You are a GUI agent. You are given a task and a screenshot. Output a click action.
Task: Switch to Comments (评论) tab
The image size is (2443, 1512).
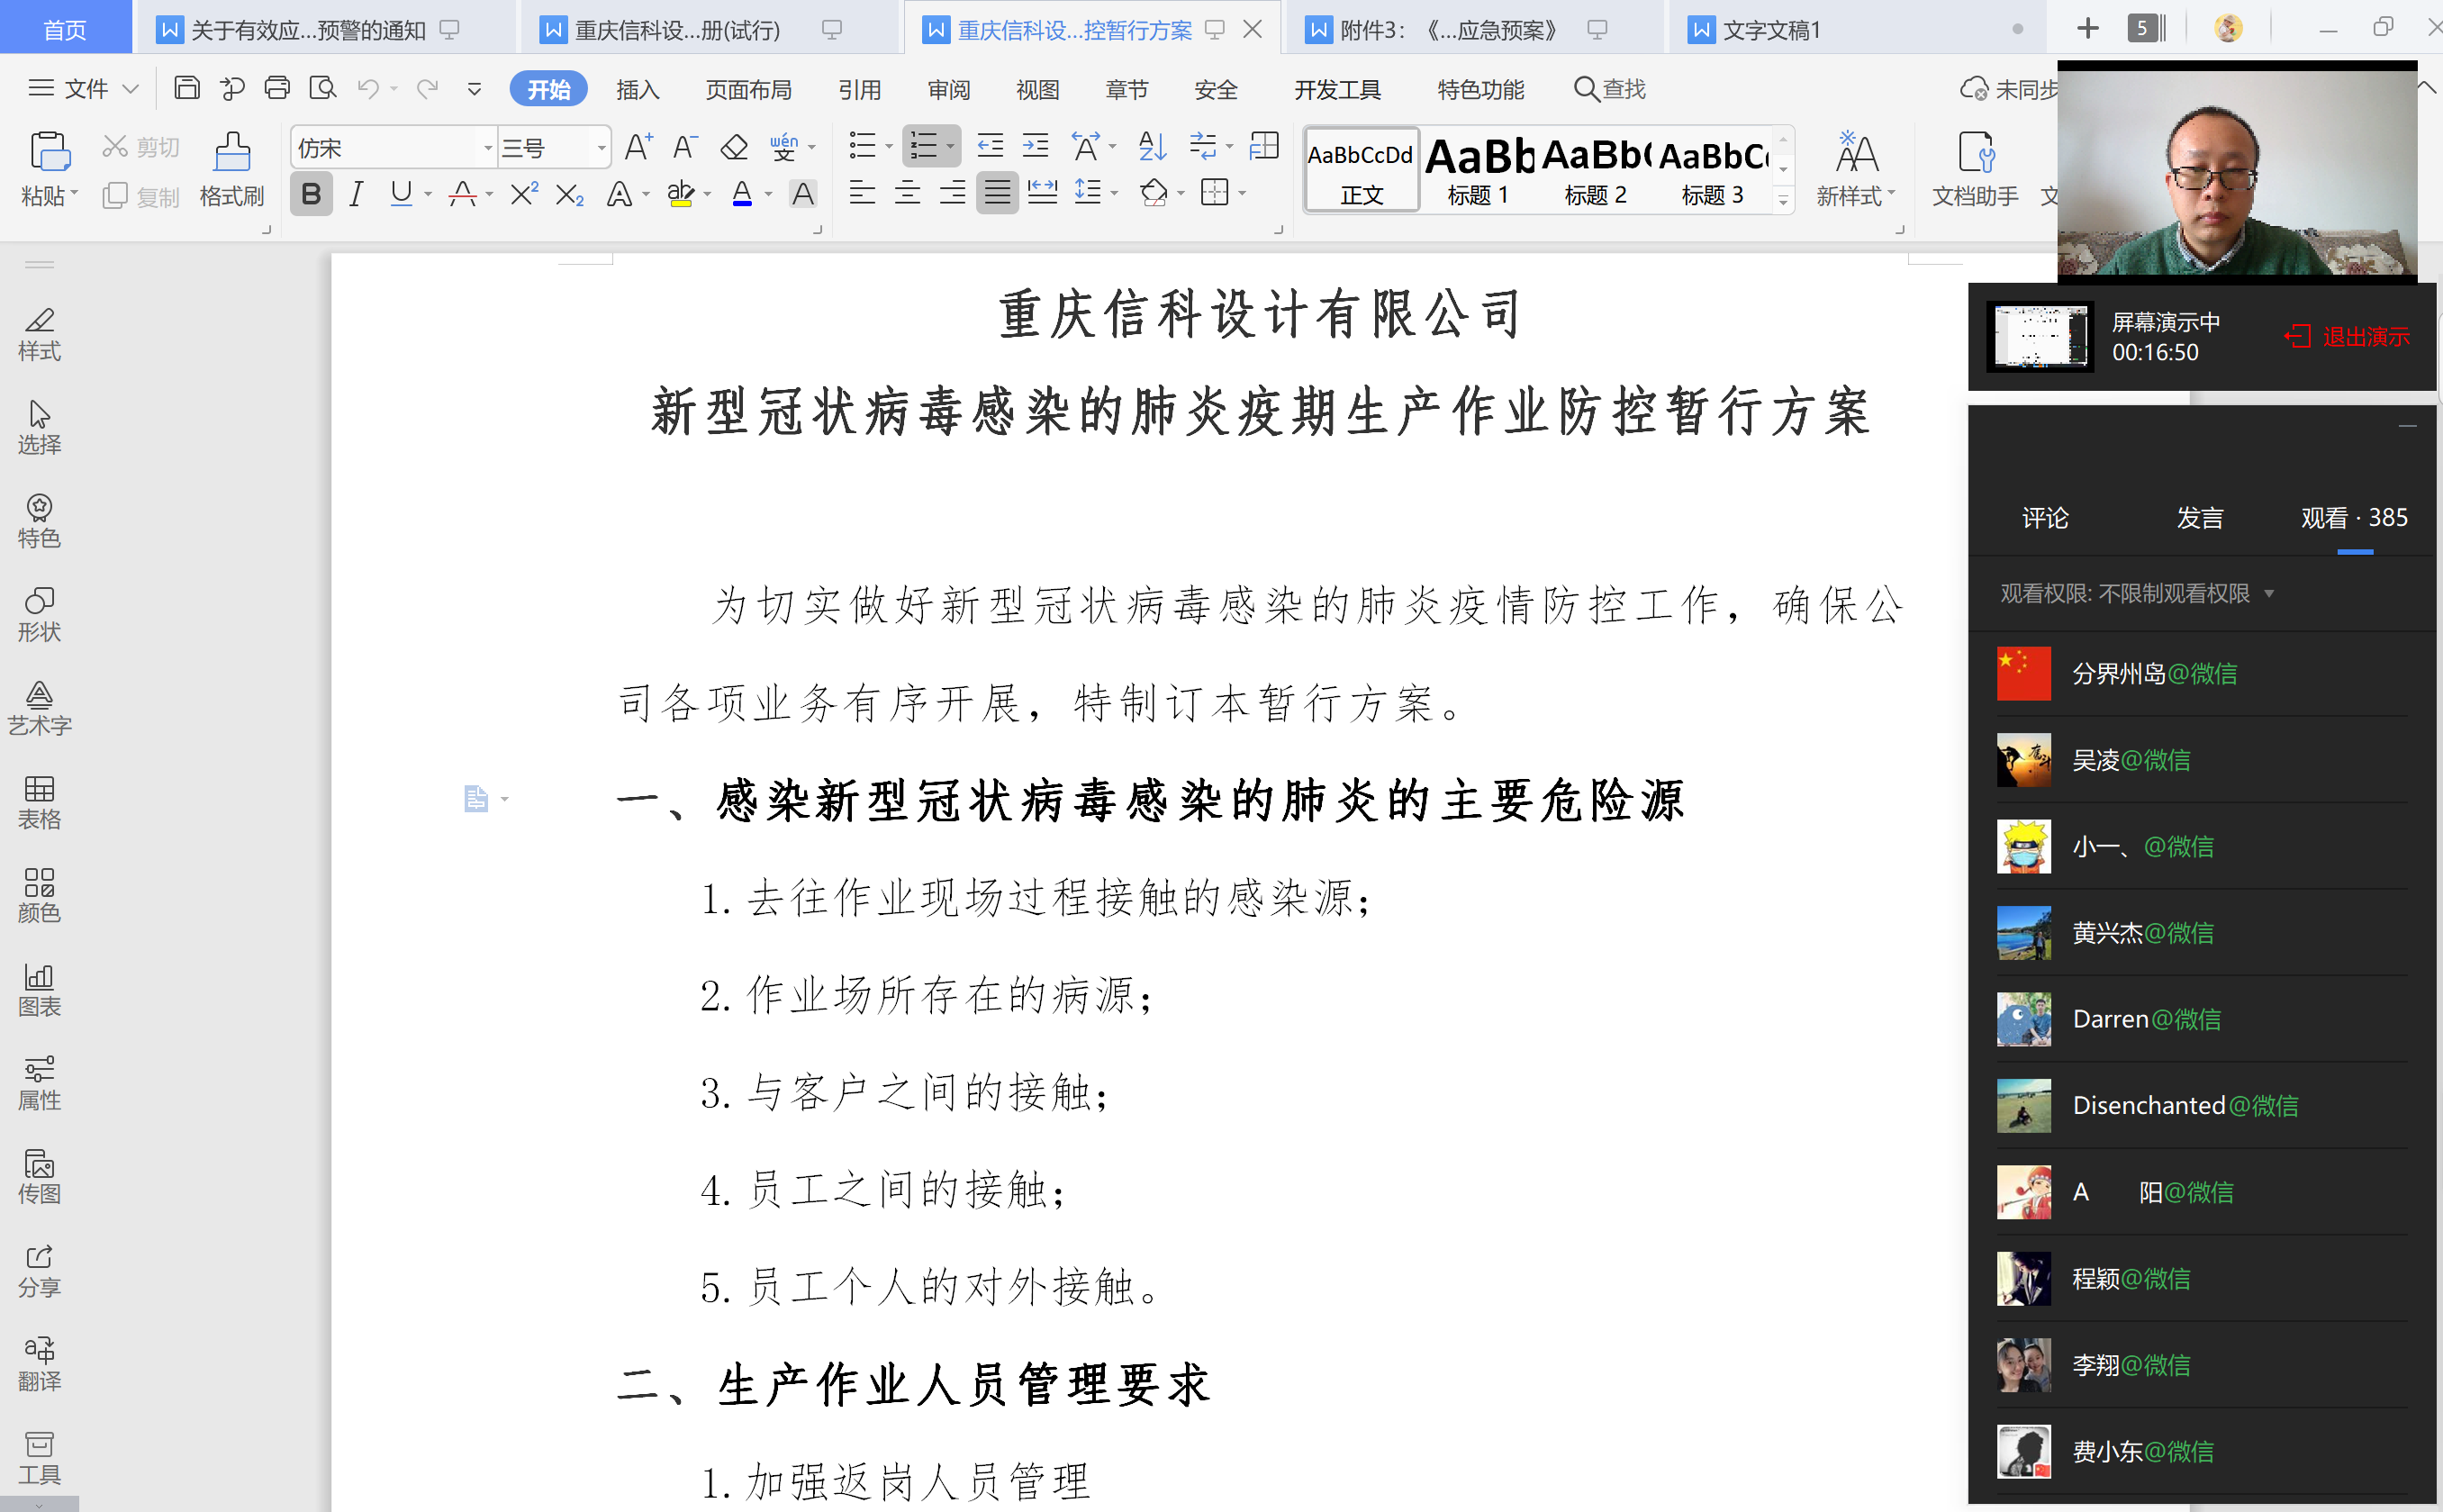[2044, 518]
